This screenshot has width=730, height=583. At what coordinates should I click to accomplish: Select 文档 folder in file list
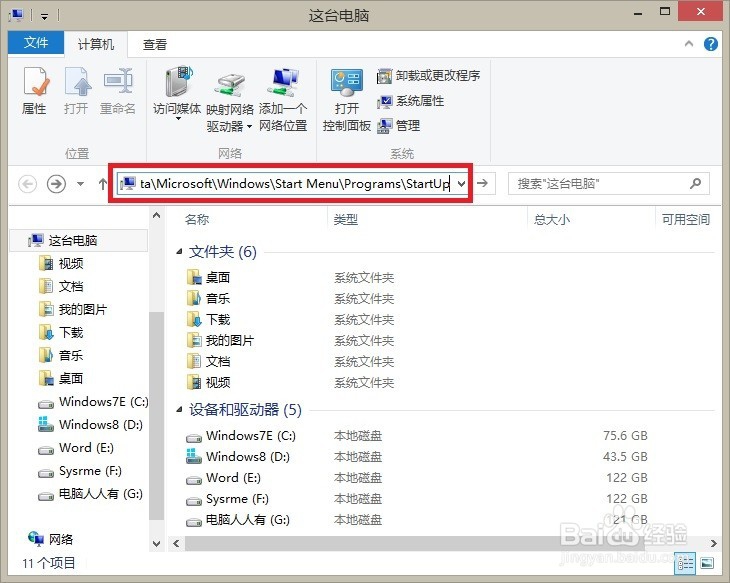(x=209, y=362)
